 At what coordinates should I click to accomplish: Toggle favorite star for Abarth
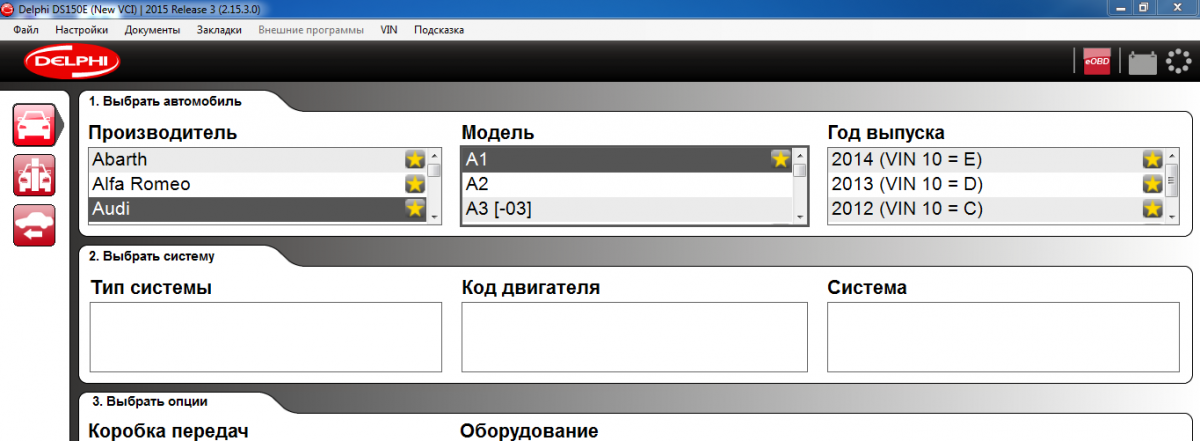point(415,159)
